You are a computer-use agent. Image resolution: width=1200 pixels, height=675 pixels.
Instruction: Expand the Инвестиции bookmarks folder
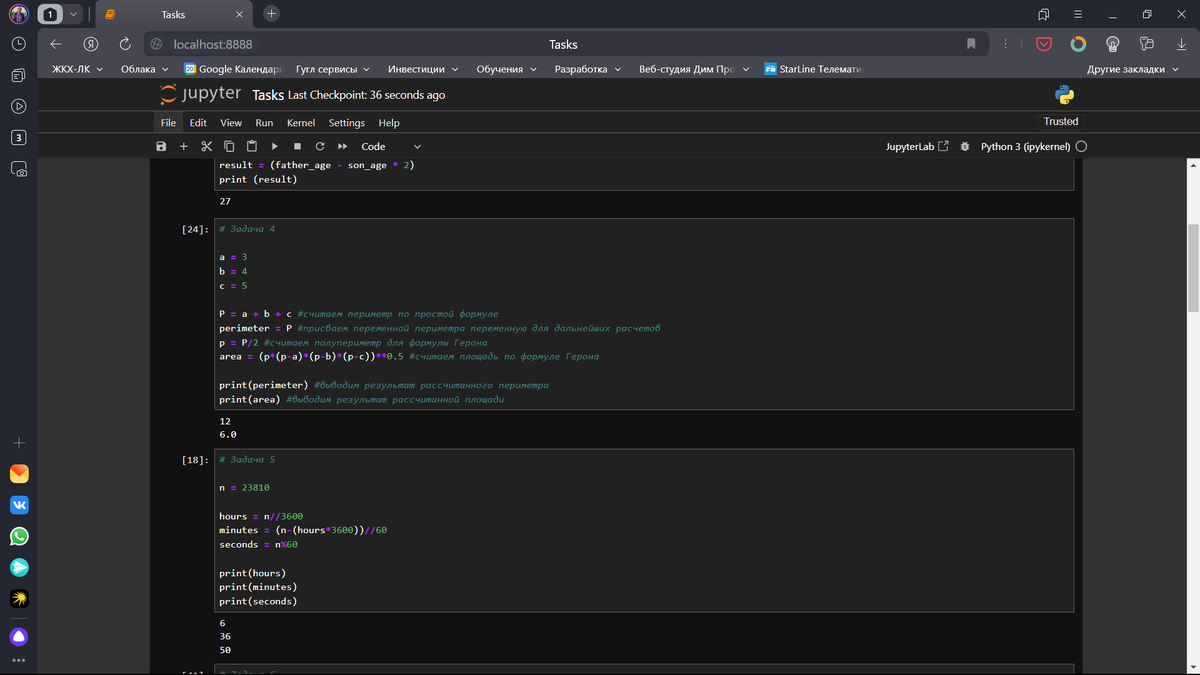pyautogui.click(x=423, y=69)
